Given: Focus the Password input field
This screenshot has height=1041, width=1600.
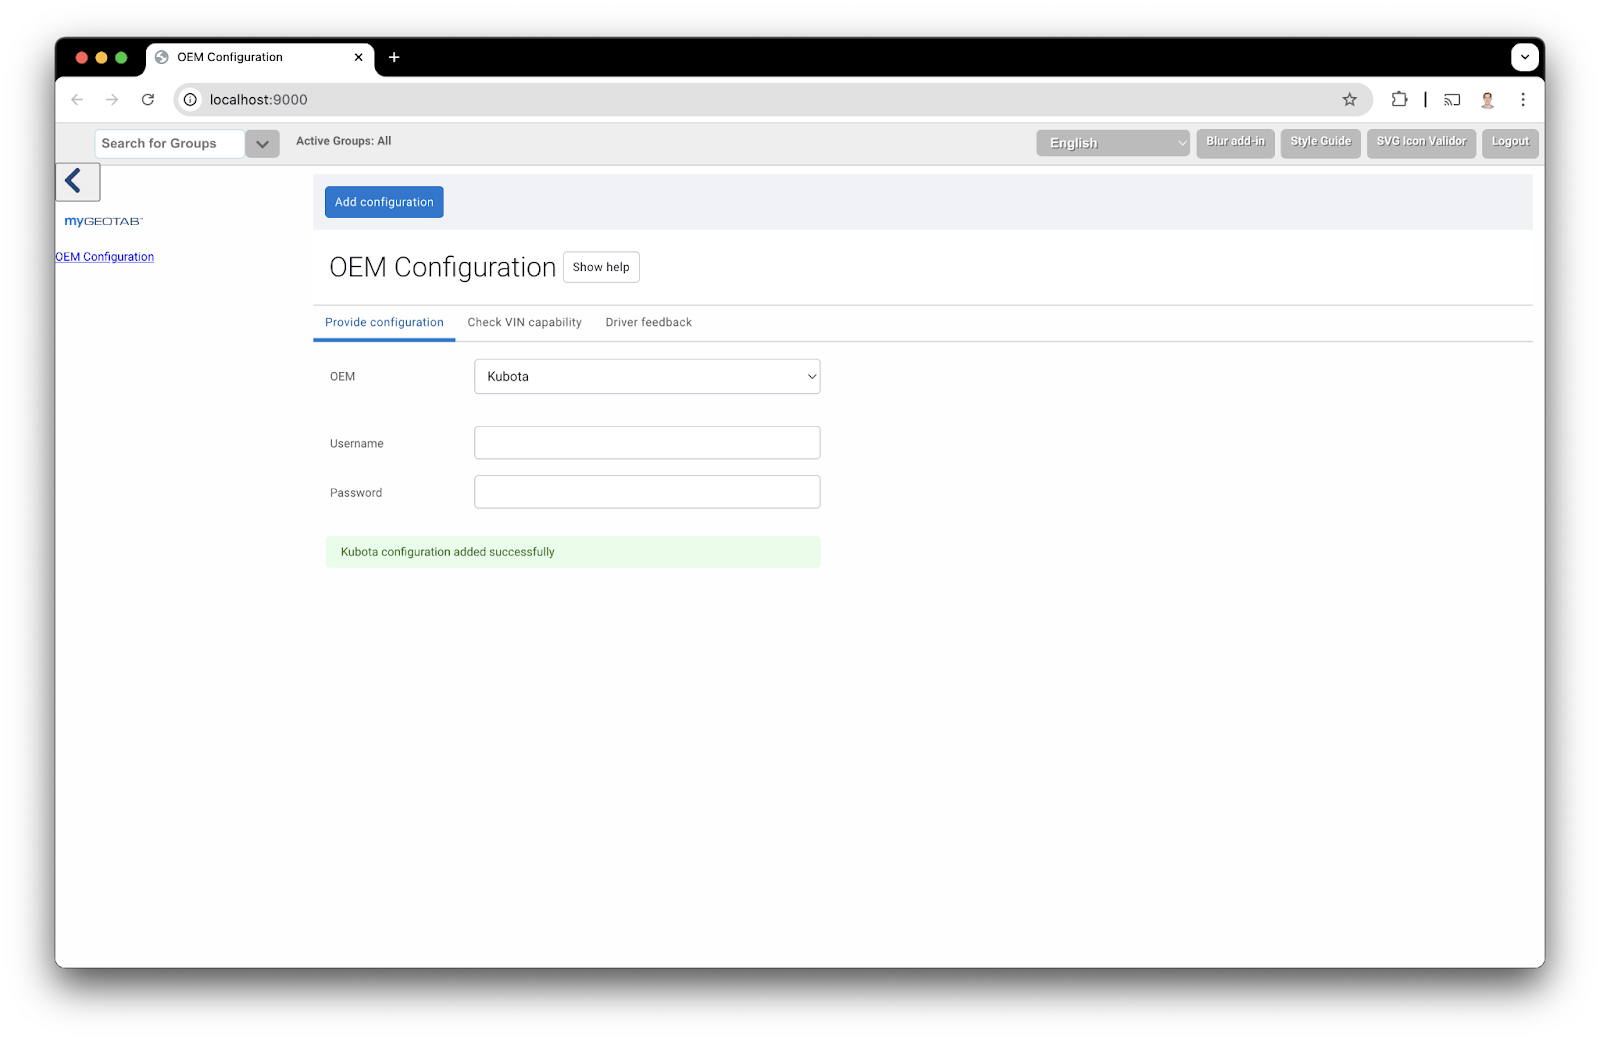Looking at the screenshot, I should 647,492.
